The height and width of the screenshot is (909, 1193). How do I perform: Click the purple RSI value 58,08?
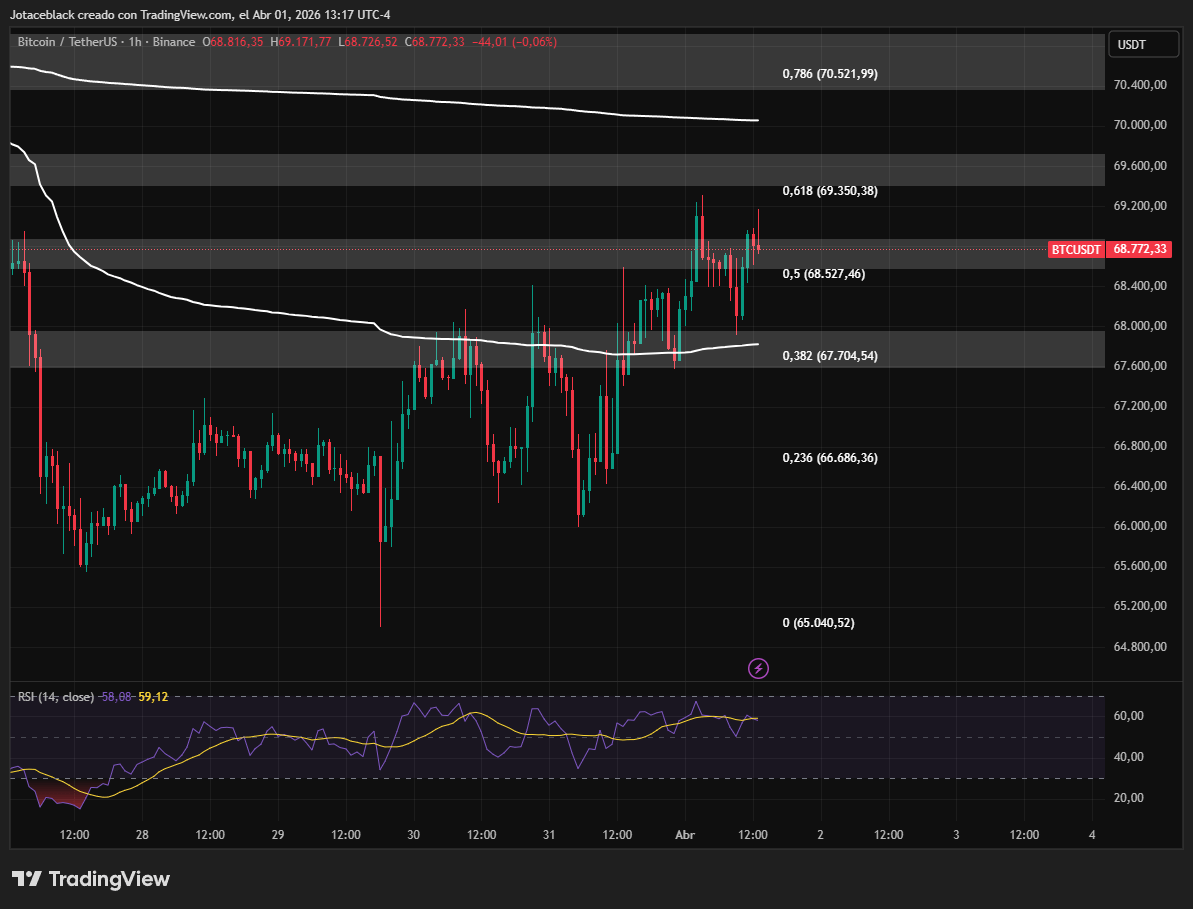click(116, 697)
